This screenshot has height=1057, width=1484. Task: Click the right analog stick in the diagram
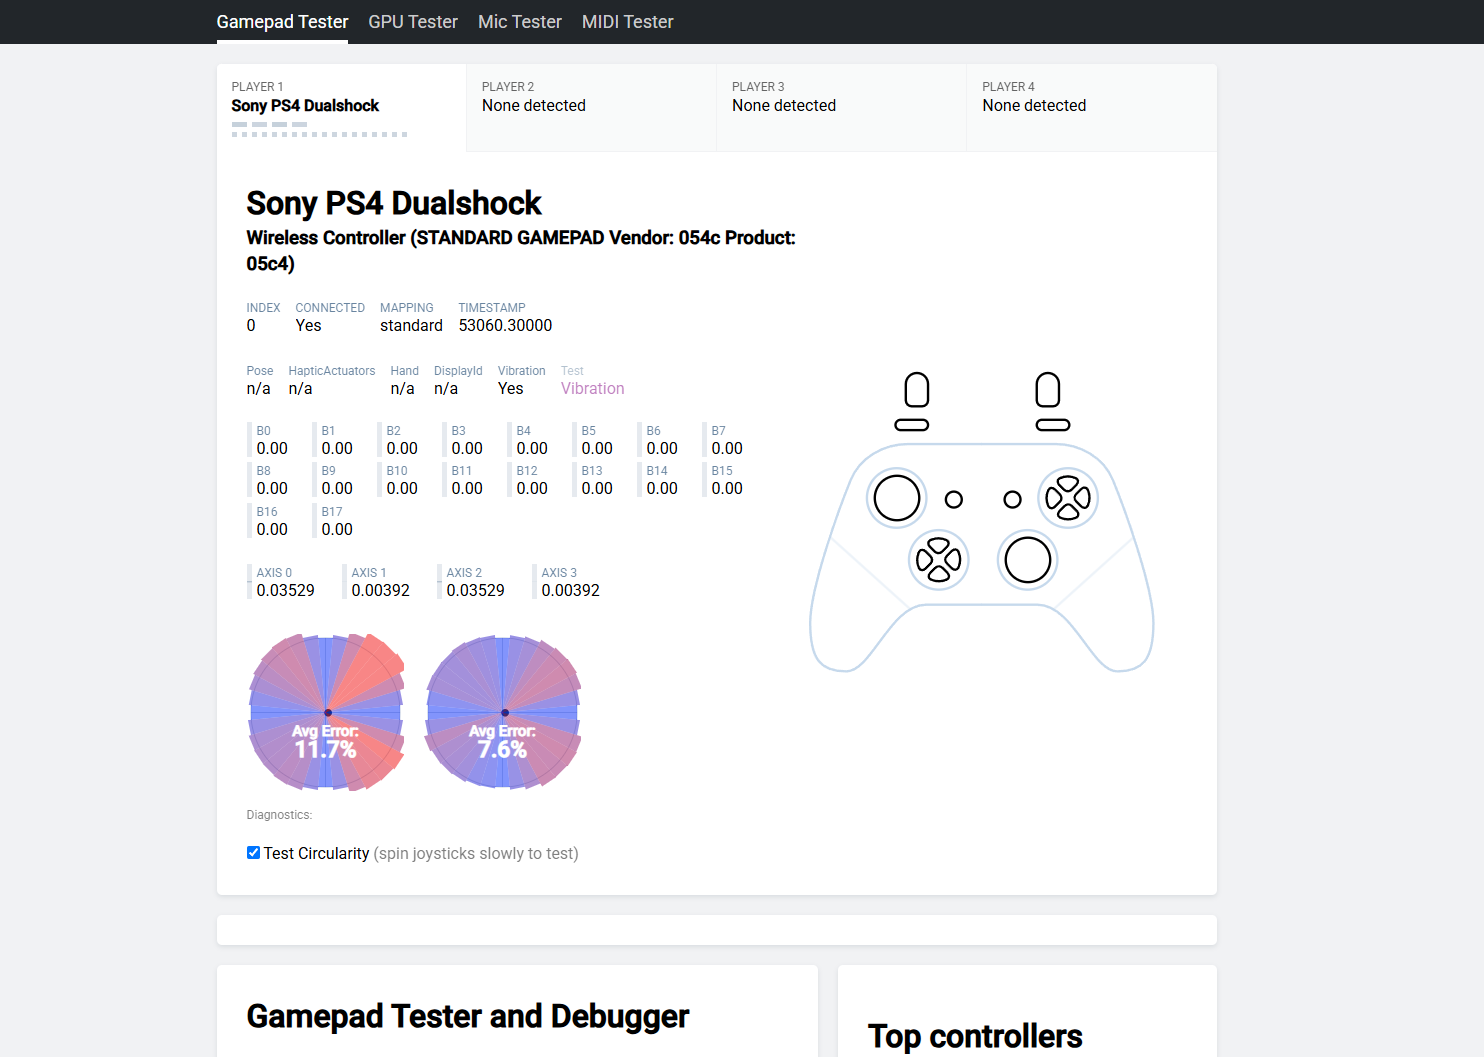(x=1028, y=560)
